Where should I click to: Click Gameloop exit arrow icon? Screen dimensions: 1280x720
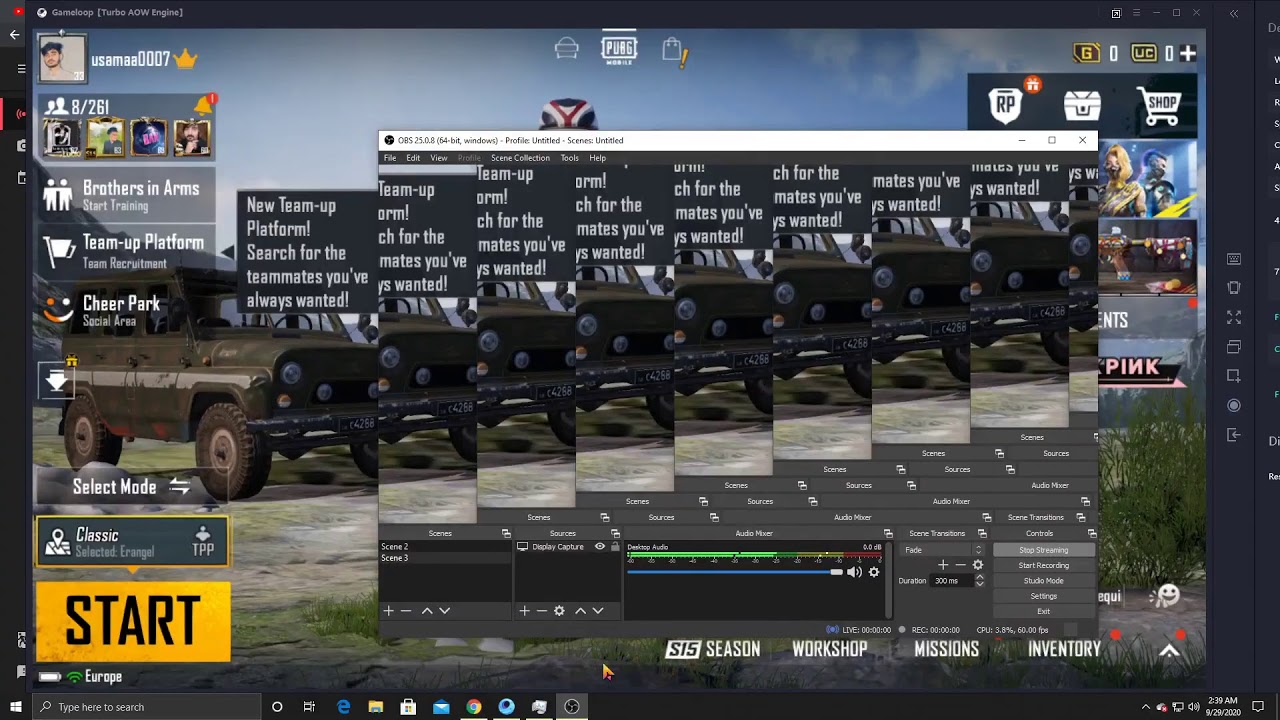point(1234,435)
